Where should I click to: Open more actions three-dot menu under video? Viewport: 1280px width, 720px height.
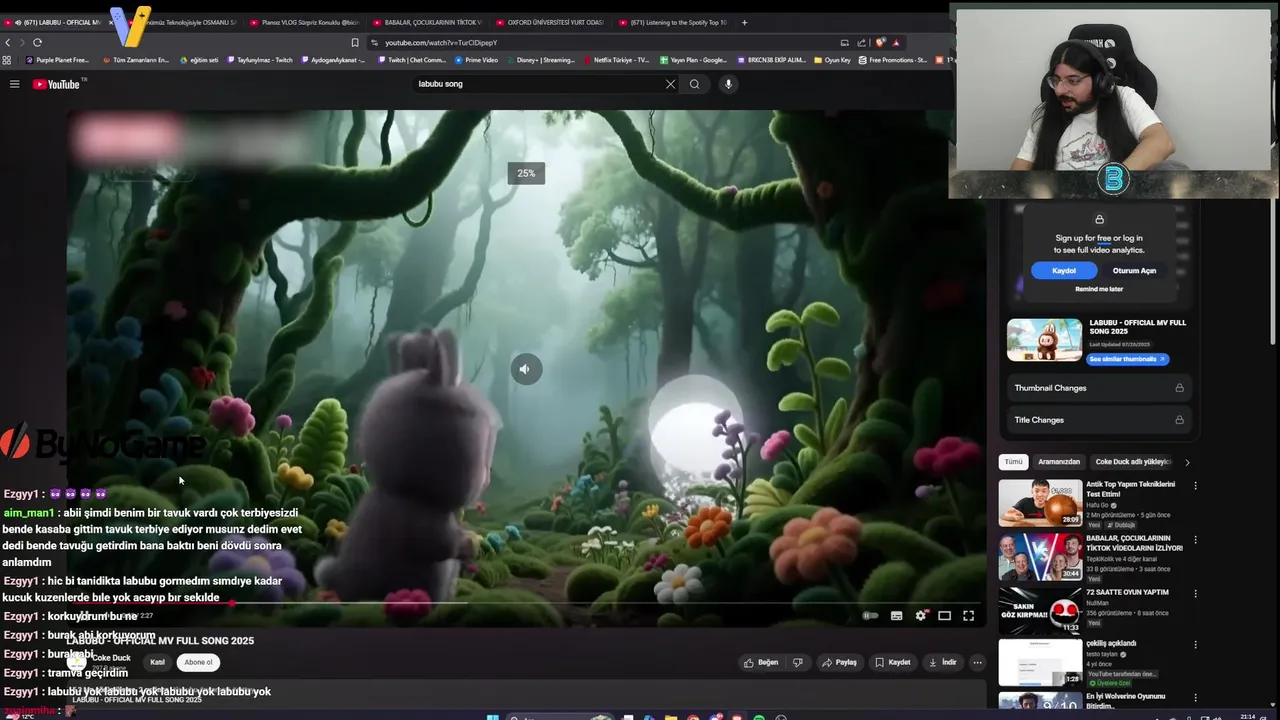(977, 662)
